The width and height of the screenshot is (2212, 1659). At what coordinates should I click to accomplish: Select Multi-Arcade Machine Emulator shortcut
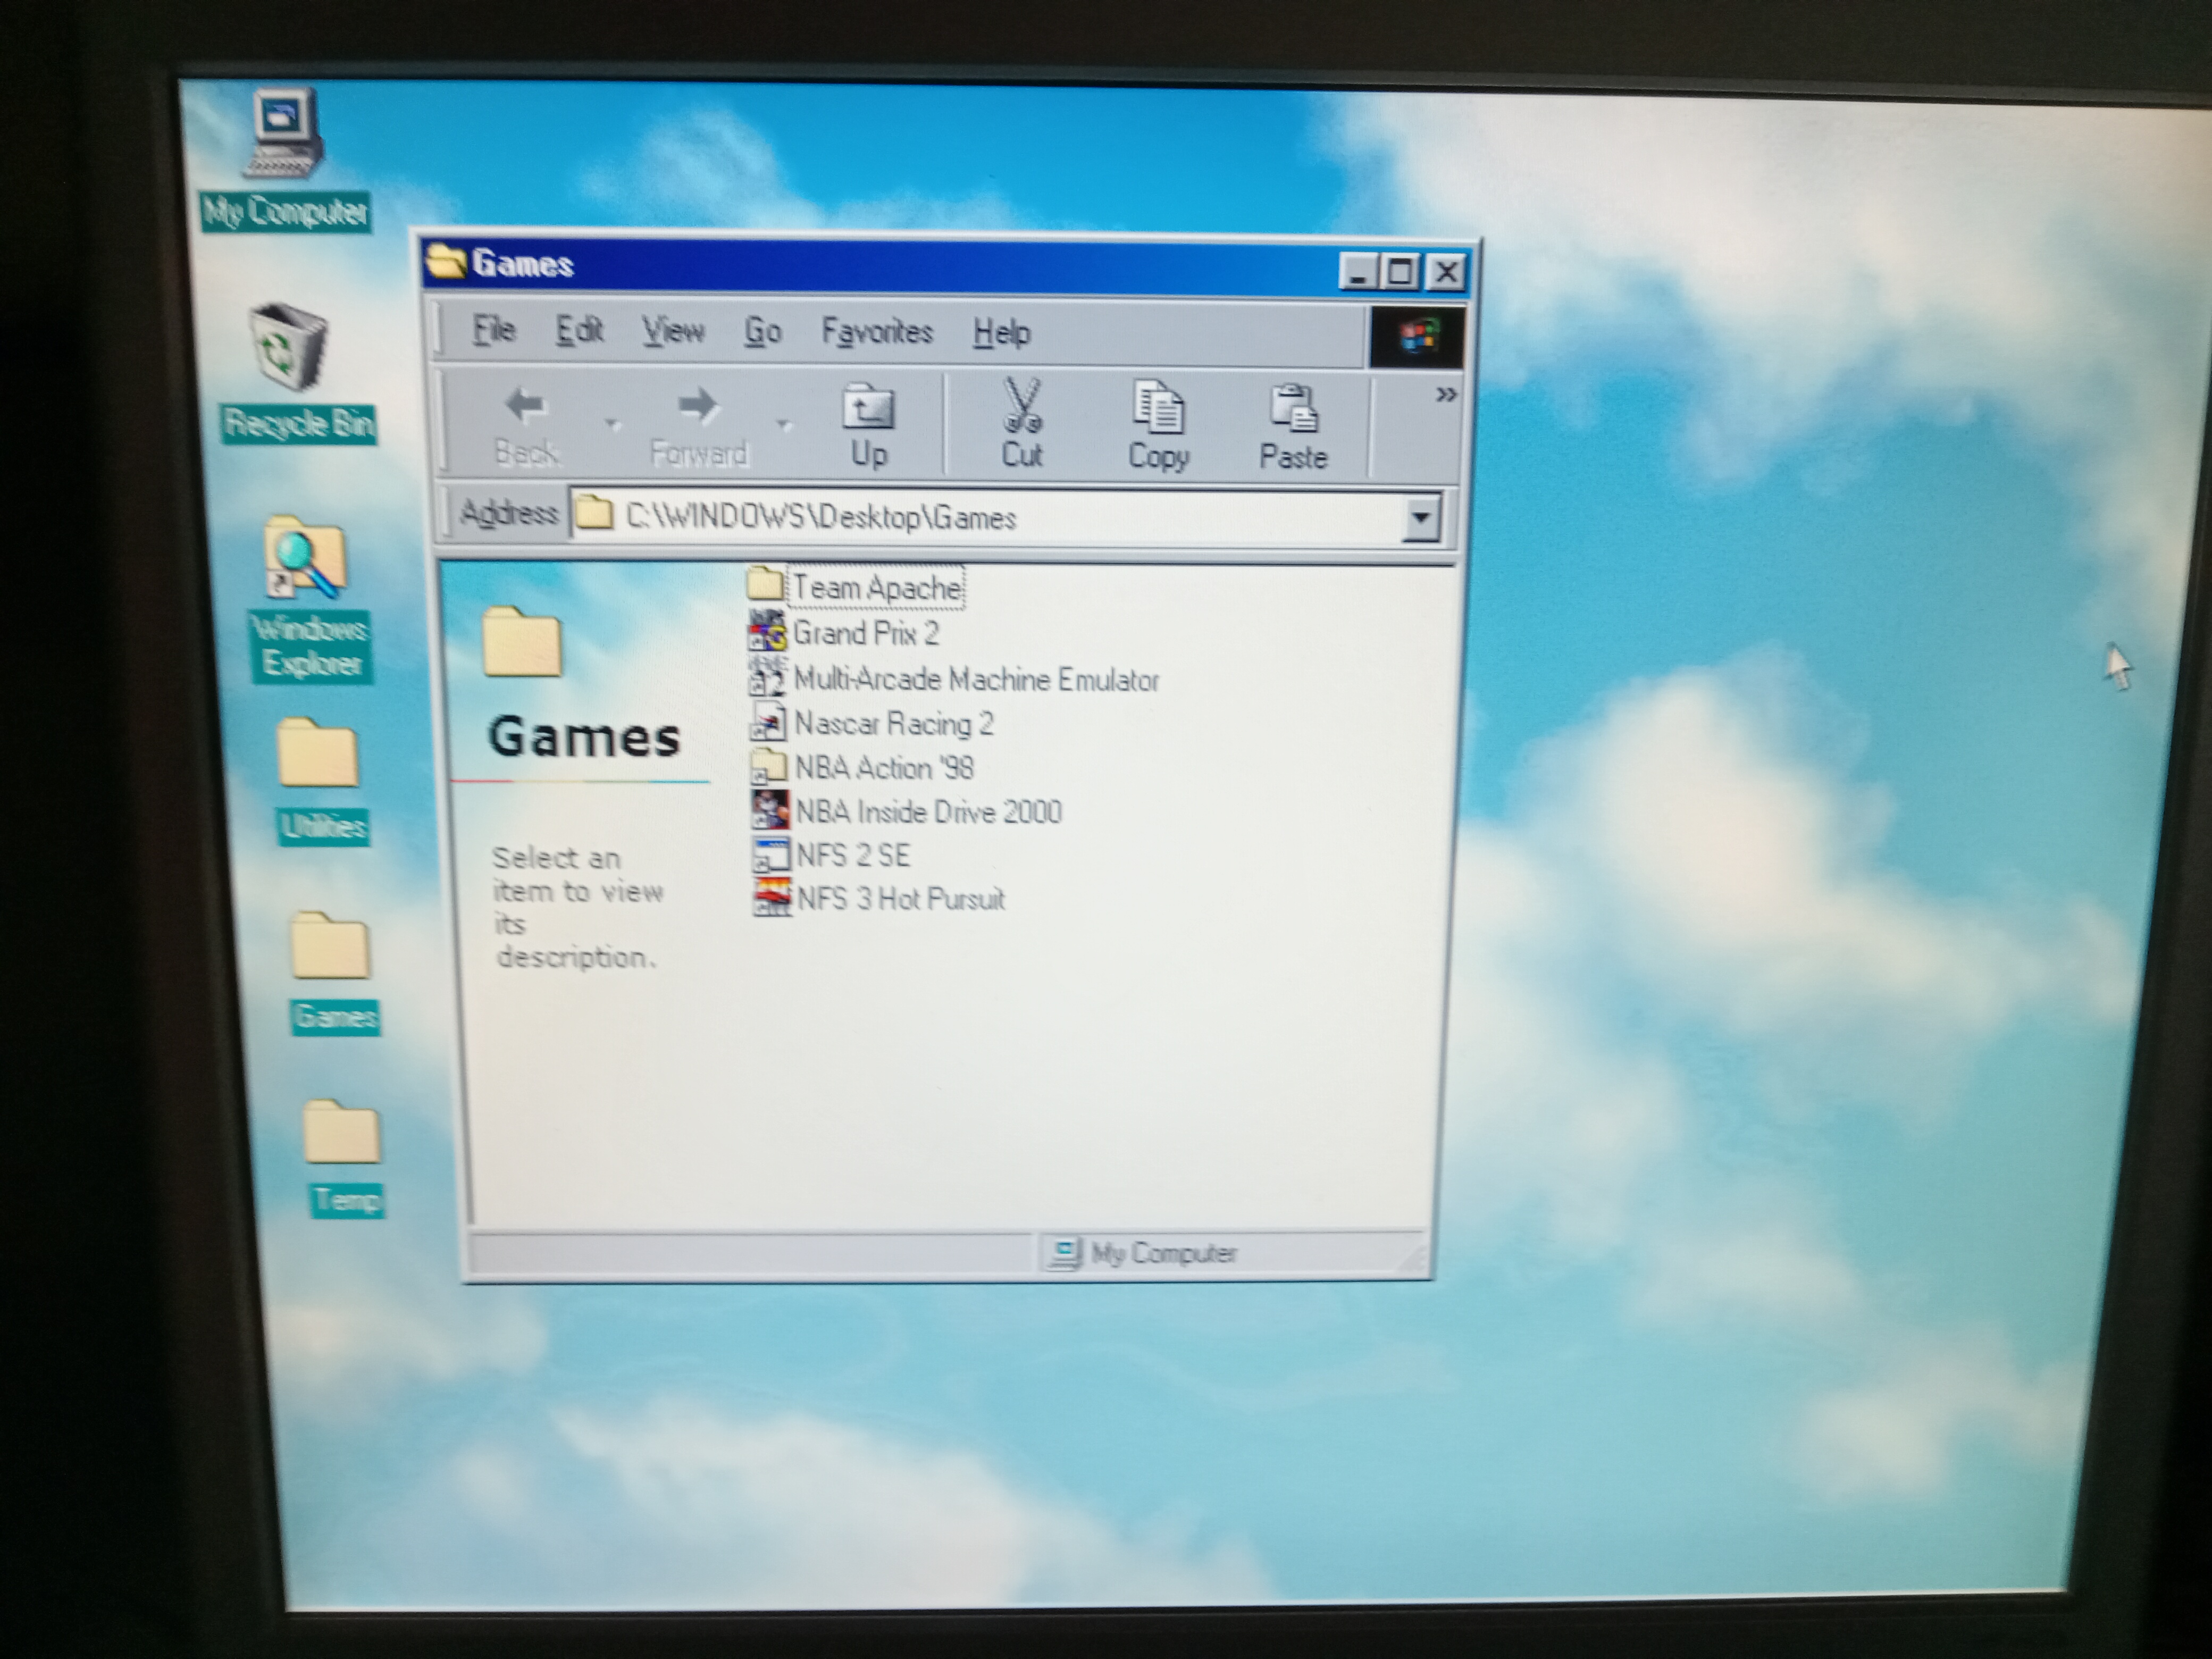(975, 680)
